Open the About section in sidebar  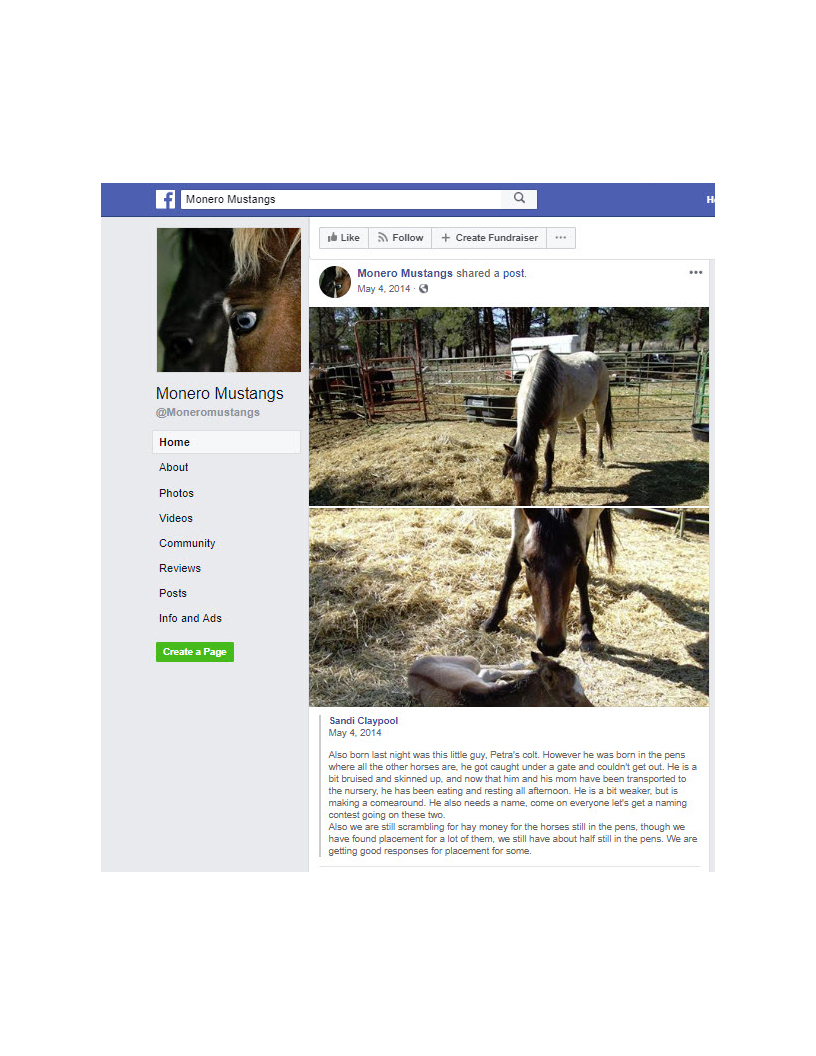pos(174,467)
